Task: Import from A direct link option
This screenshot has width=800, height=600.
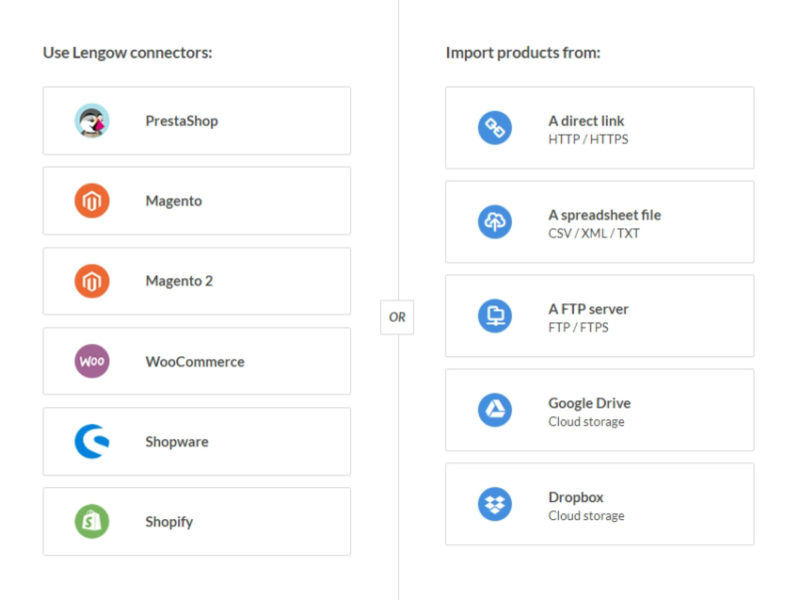Action: [x=586, y=121]
